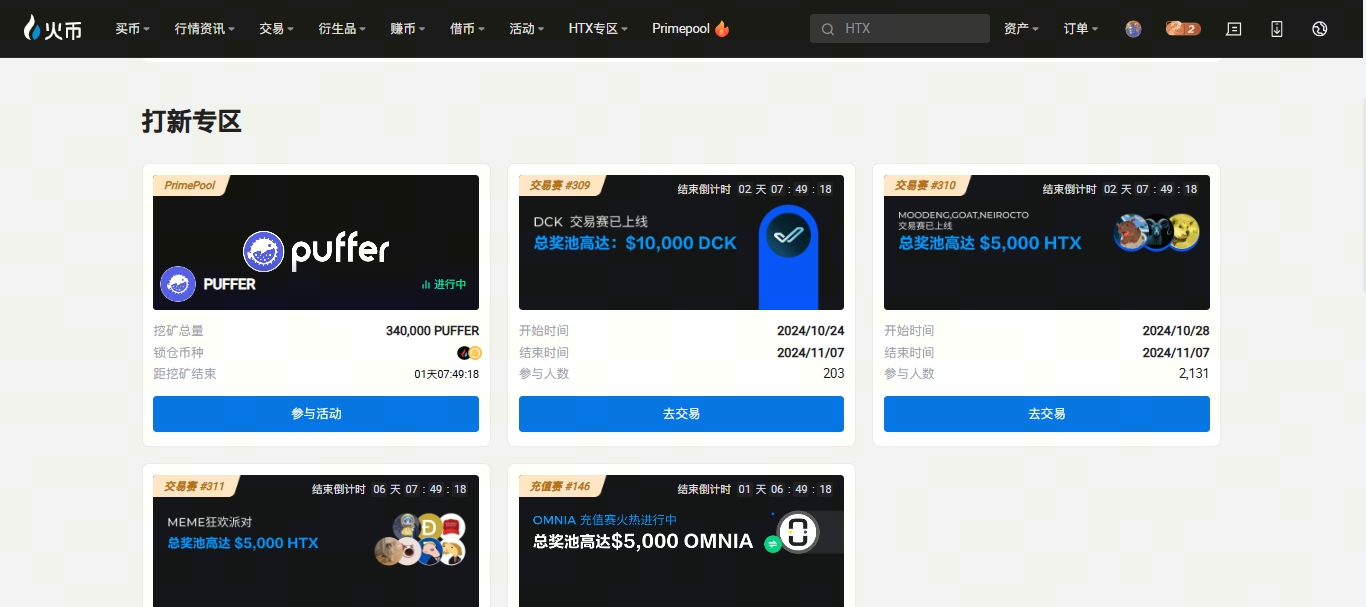1366x607 pixels.
Task: Open the user avatar profile icon
Action: (1133, 29)
